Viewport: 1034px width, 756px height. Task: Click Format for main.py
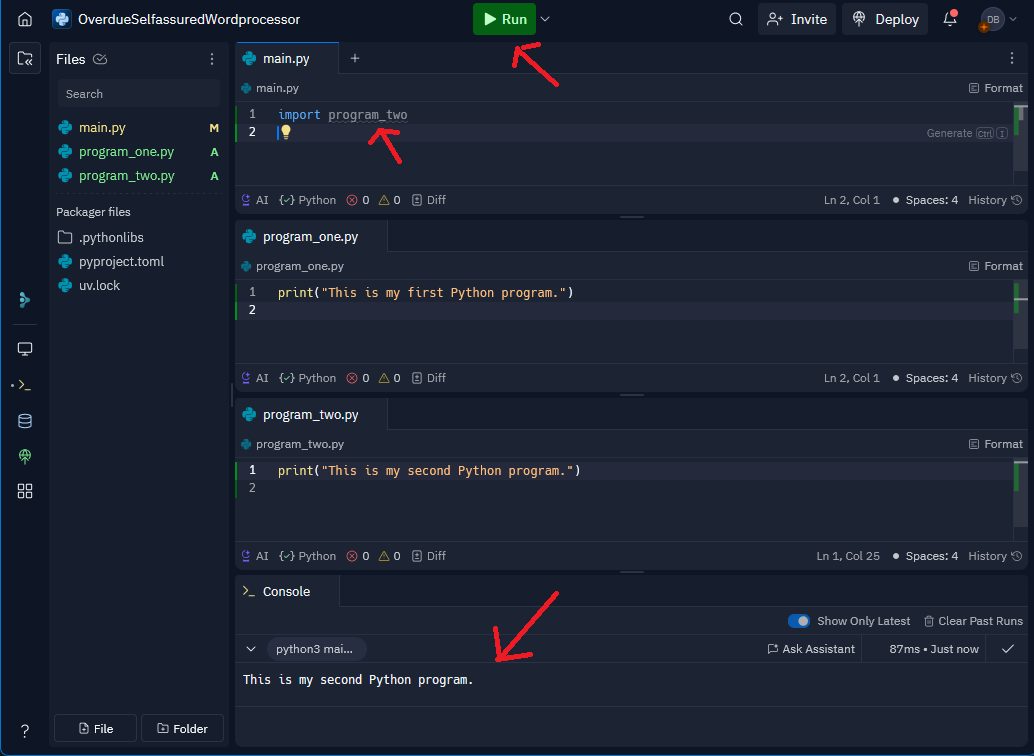pos(996,88)
